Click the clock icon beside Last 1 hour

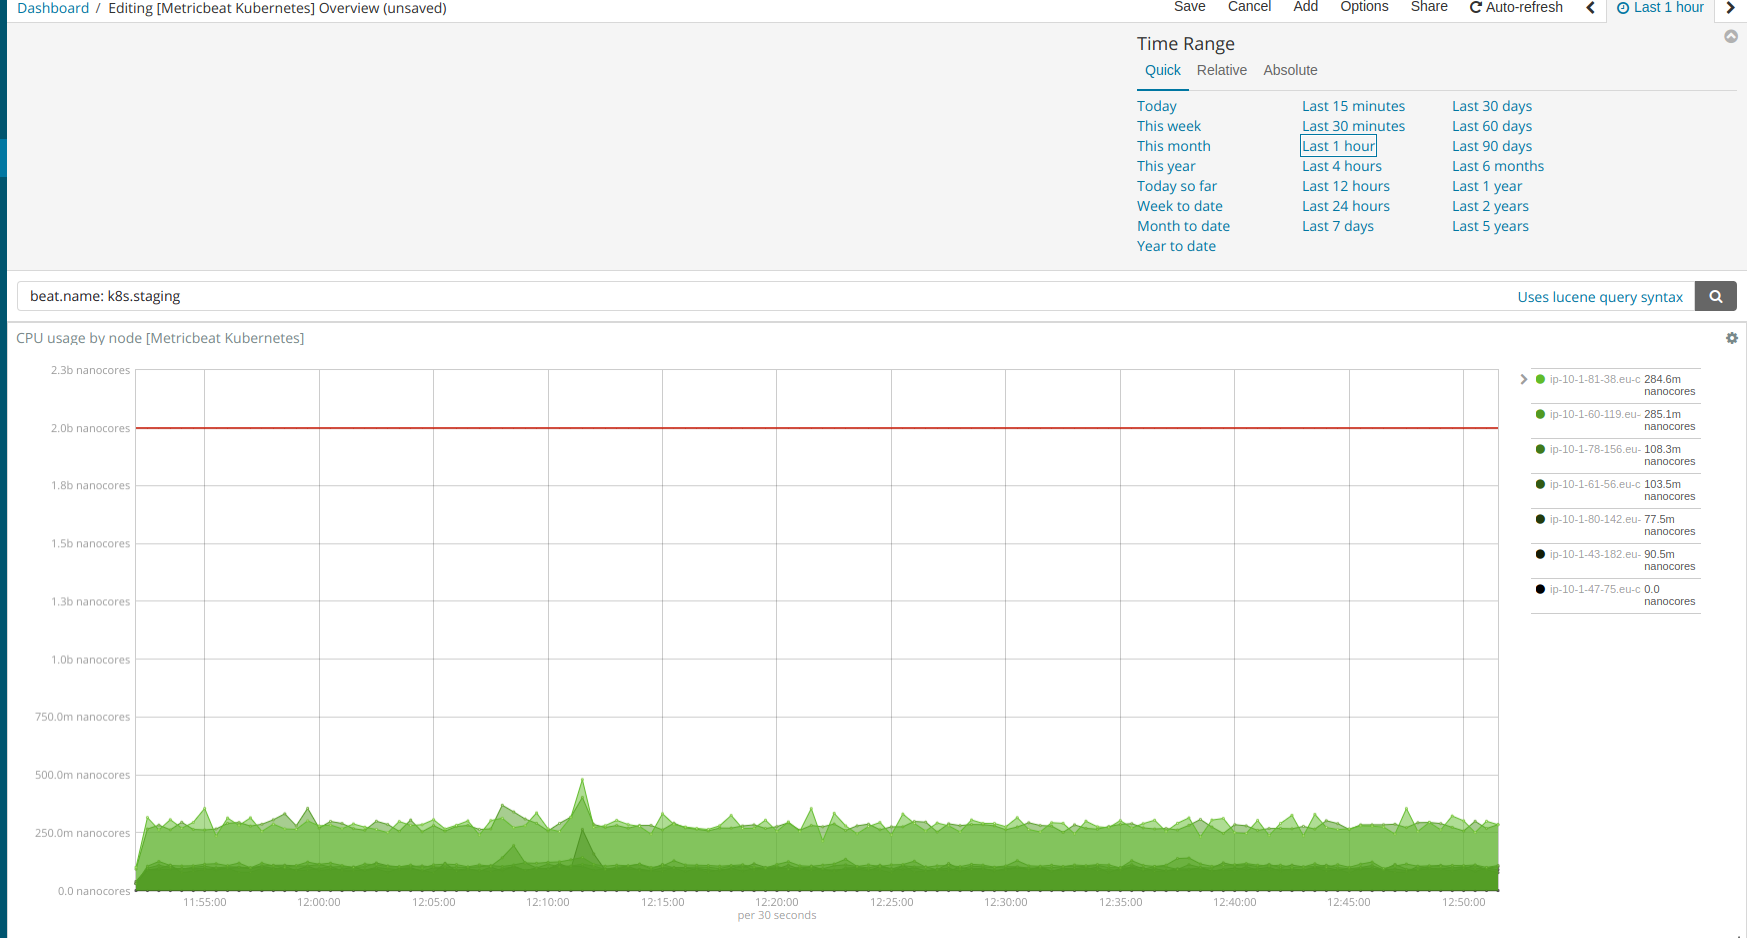[1621, 7]
